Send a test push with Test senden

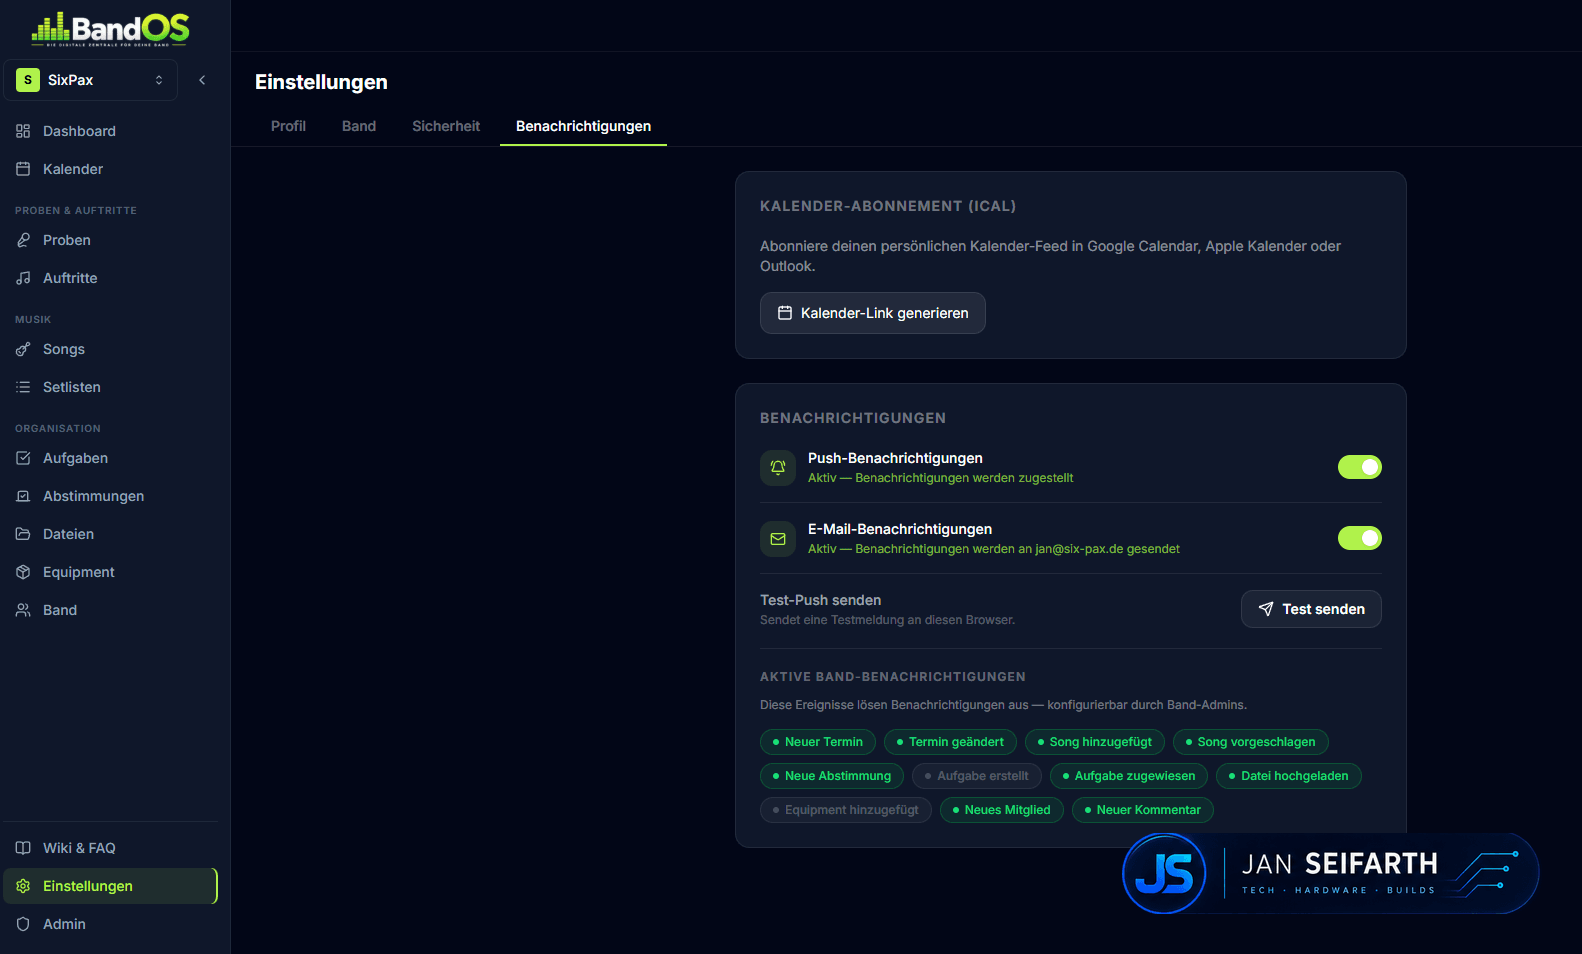click(x=1311, y=609)
